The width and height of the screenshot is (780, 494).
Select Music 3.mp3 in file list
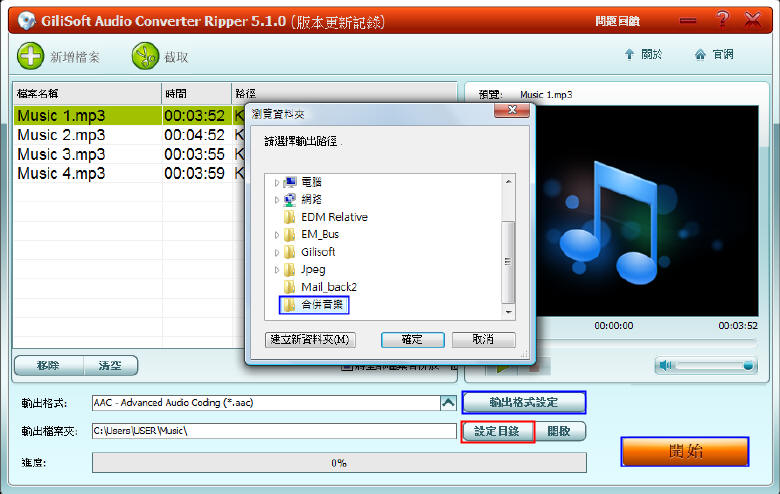pos(61,154)
